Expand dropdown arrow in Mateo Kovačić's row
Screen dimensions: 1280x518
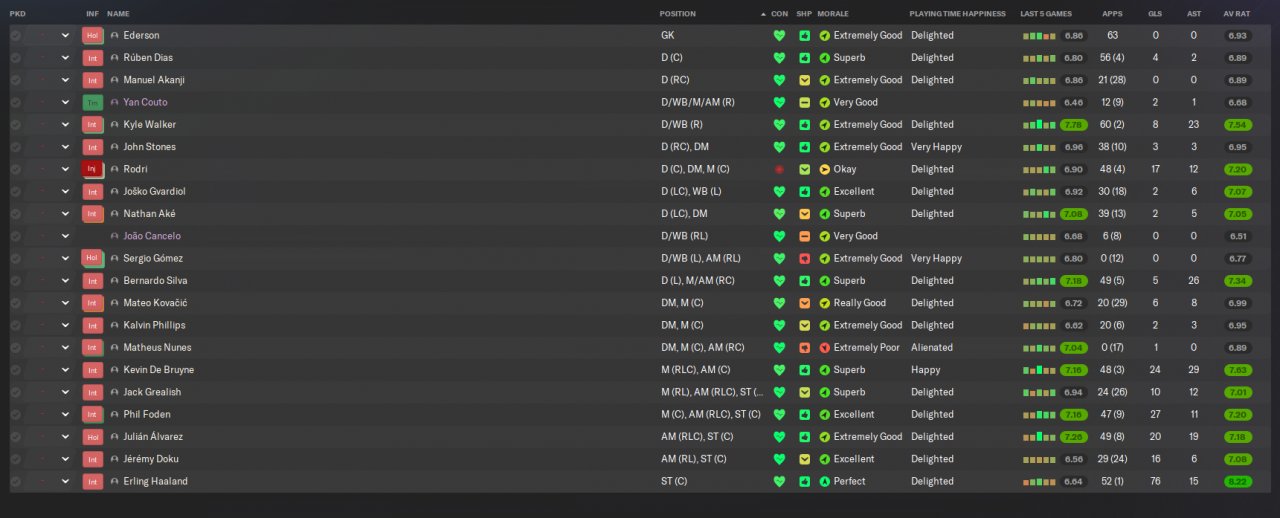click(x=66, y=303)
